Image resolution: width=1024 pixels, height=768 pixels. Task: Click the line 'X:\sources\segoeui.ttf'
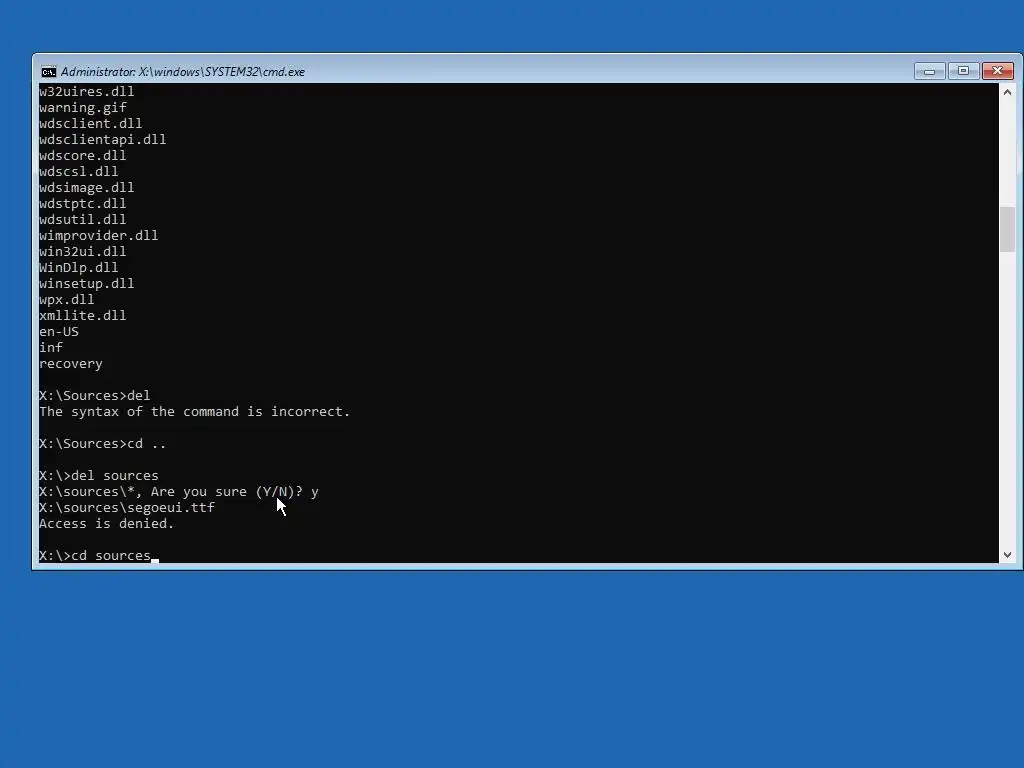click(x=127, y=507)
